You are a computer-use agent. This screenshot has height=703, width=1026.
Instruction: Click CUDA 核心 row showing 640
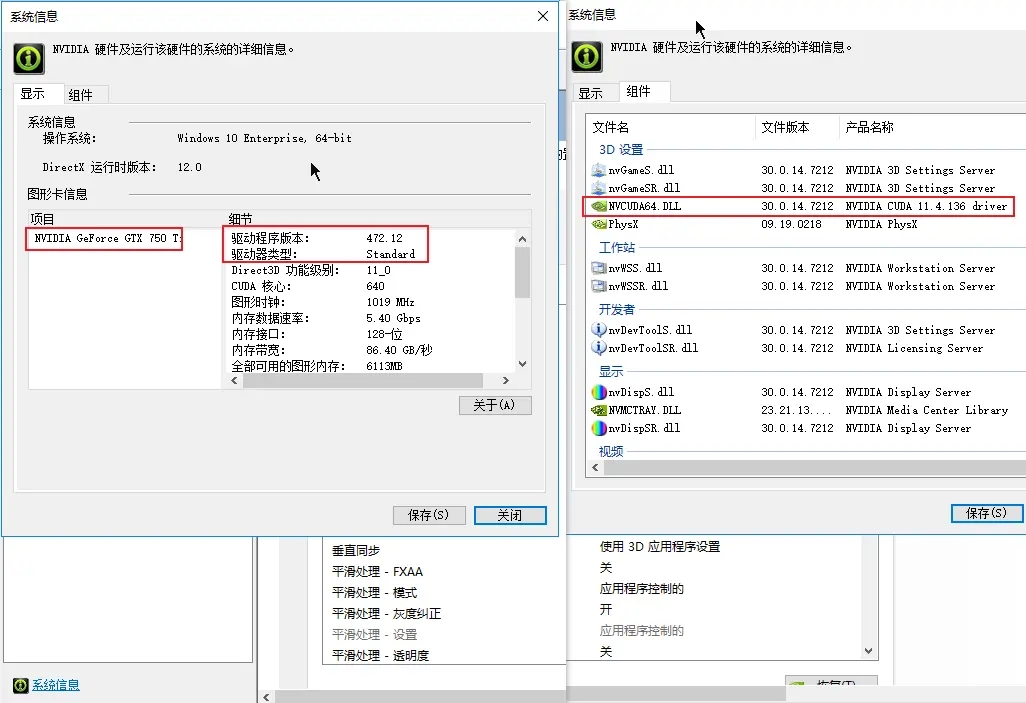(x=308, y=286)
